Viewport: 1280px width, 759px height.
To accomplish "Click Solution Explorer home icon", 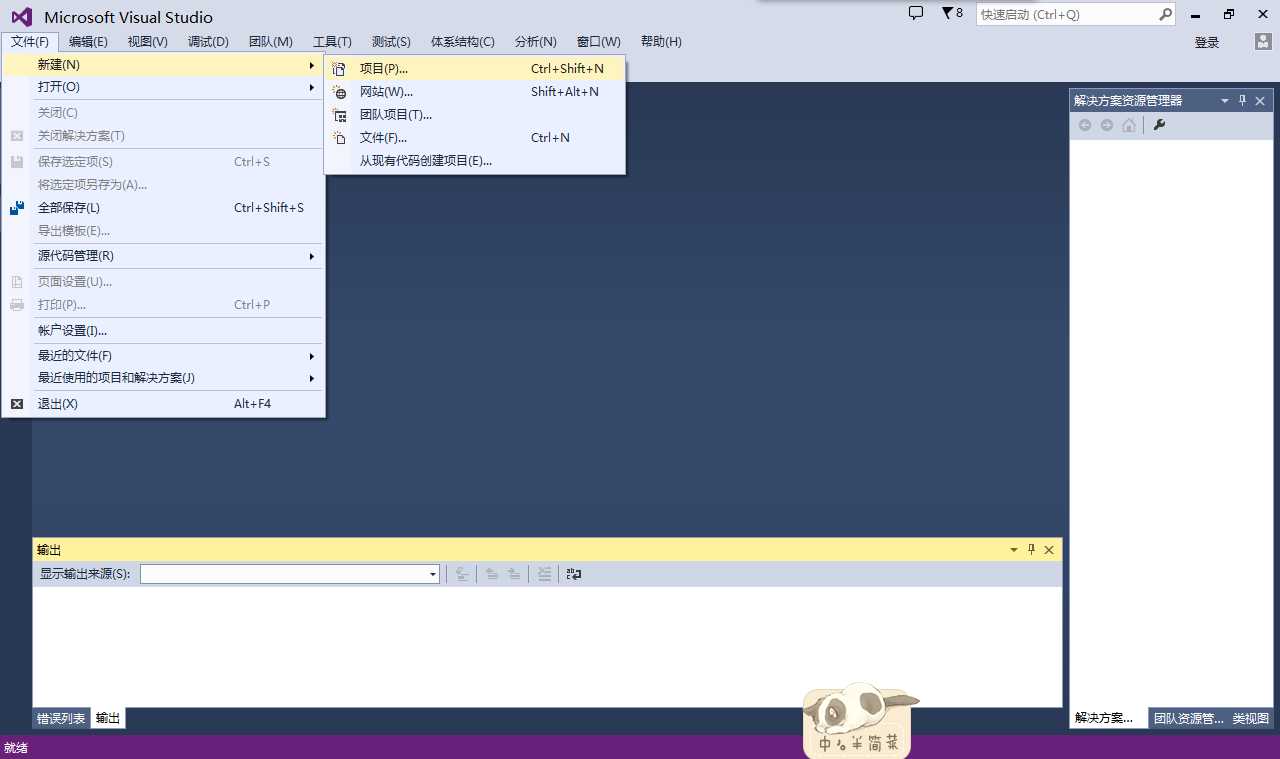I will 1129,125.
